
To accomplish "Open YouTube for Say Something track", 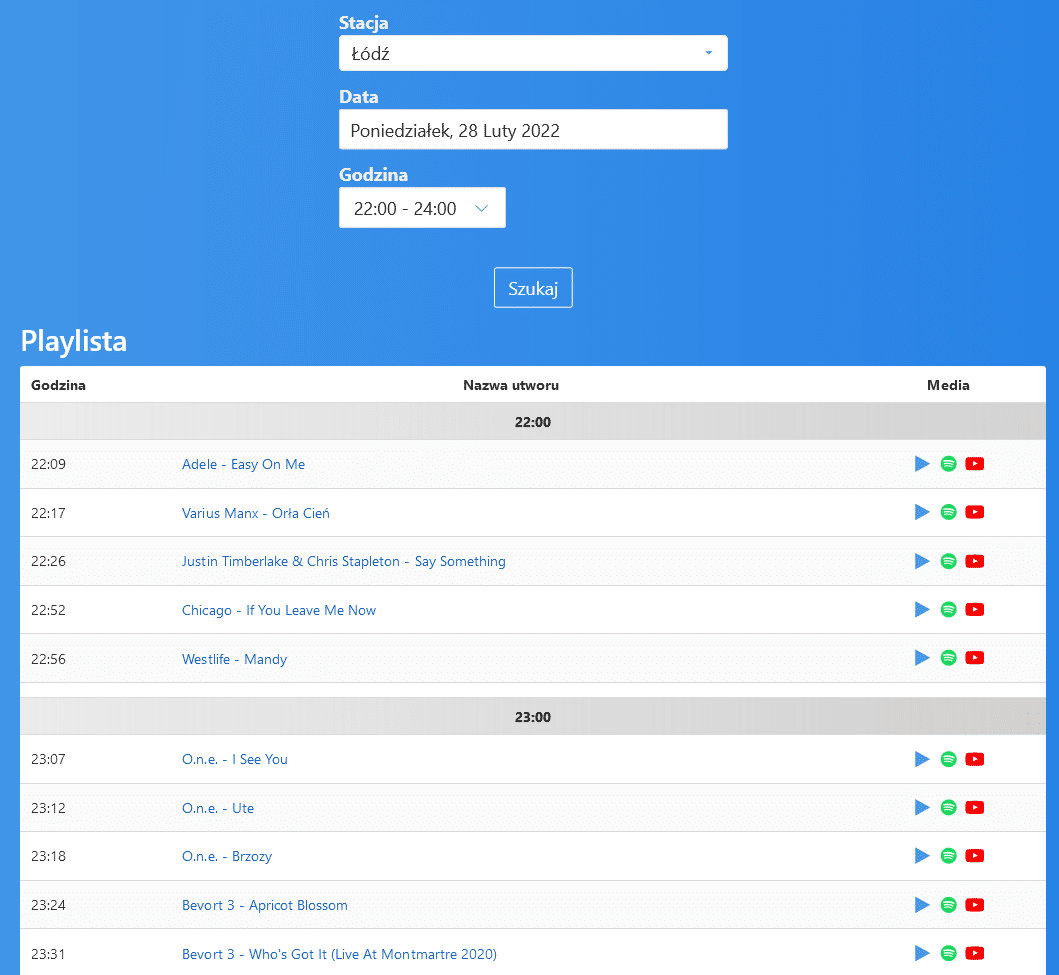I will (x=975, y=561).
